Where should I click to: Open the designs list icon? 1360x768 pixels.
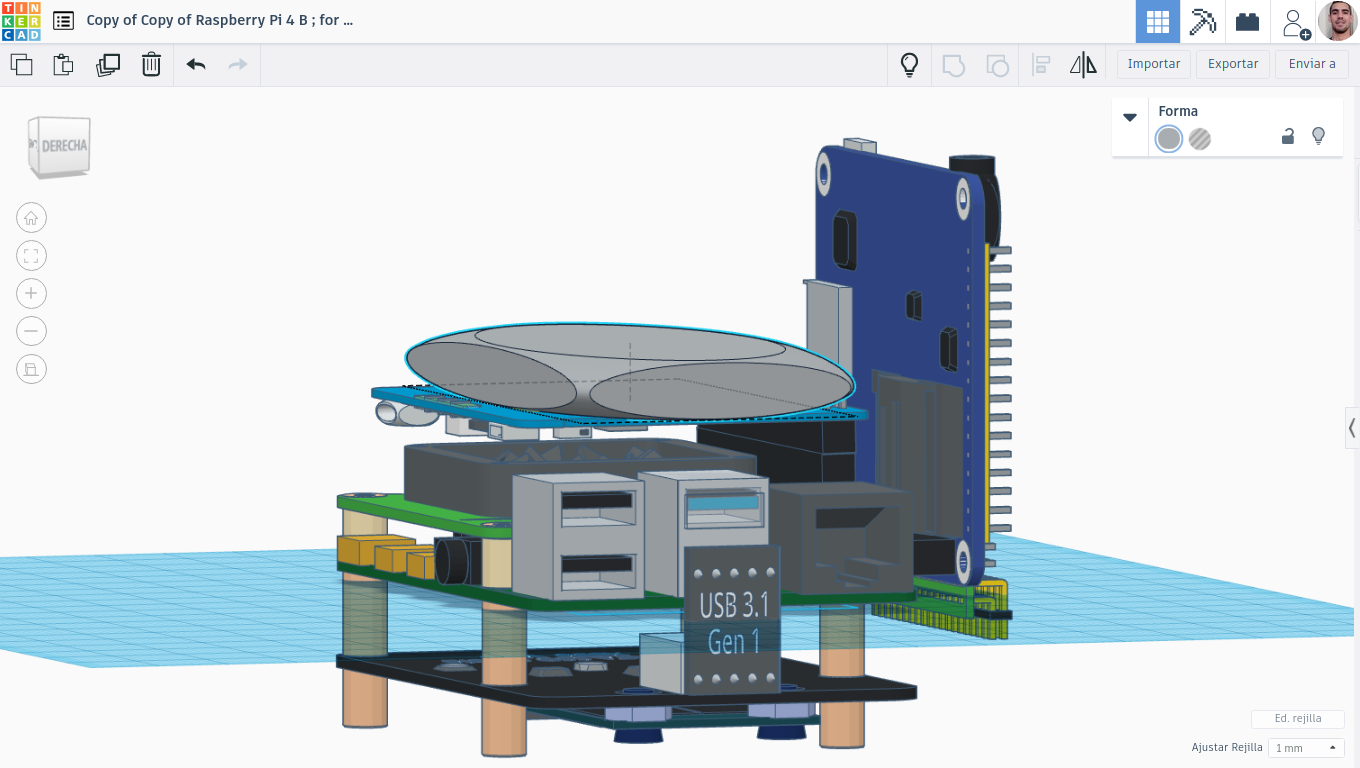click(x=63, y=20)
